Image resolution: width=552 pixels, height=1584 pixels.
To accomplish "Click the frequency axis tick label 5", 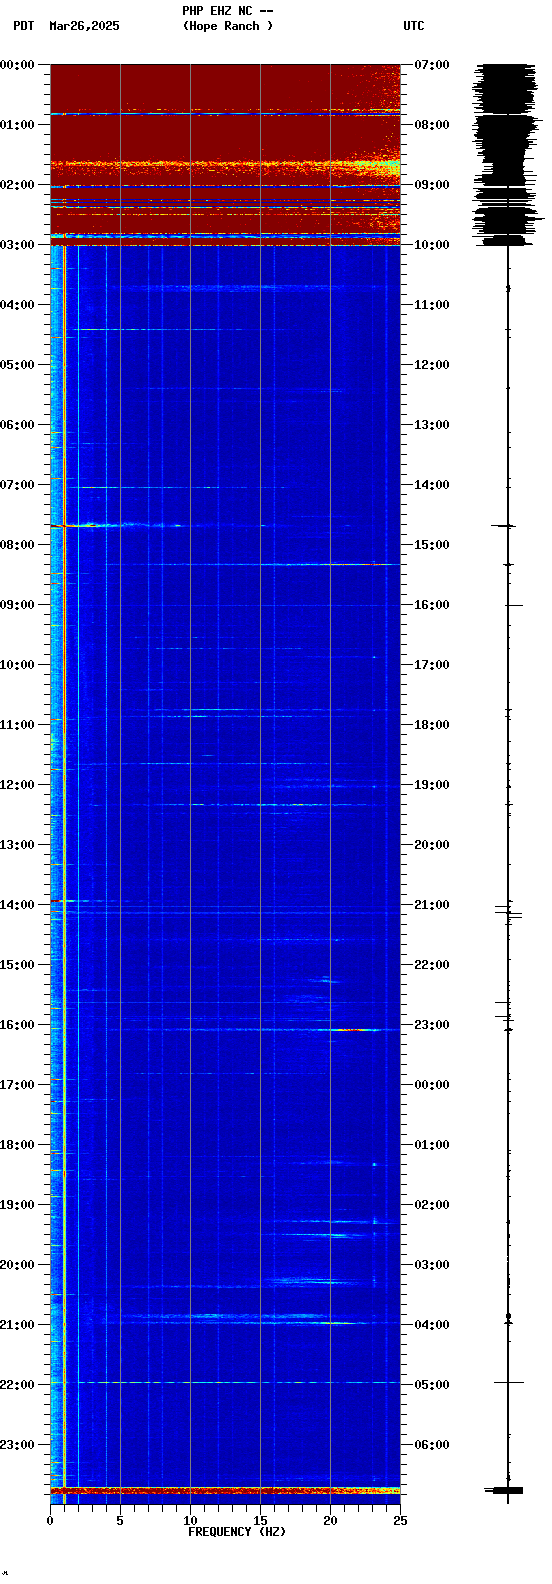I will pos(120,1521).
